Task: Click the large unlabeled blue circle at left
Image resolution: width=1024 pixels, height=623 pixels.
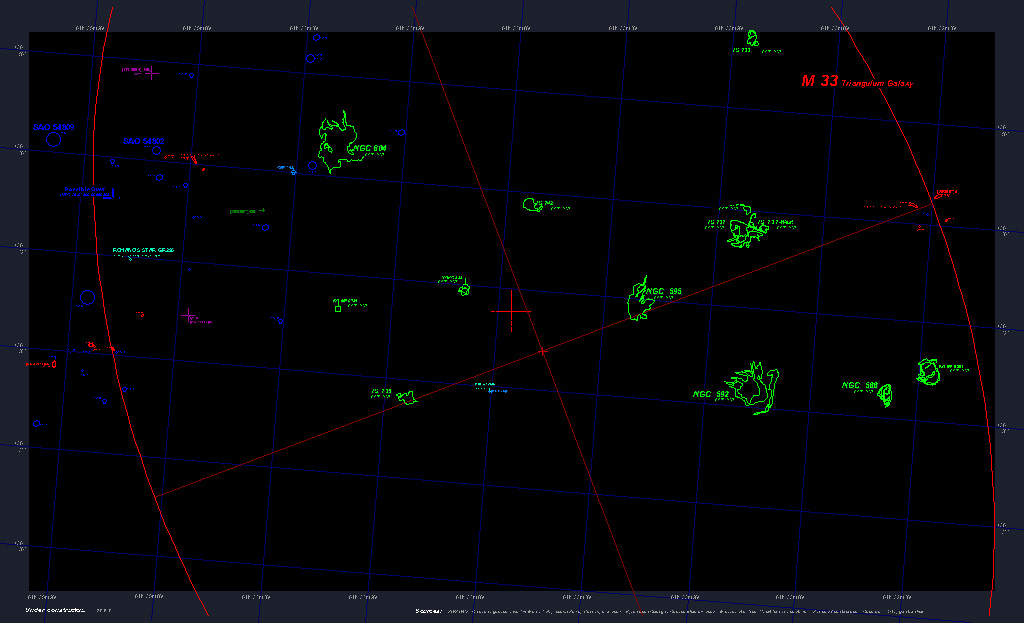Action: coord(87,297)
